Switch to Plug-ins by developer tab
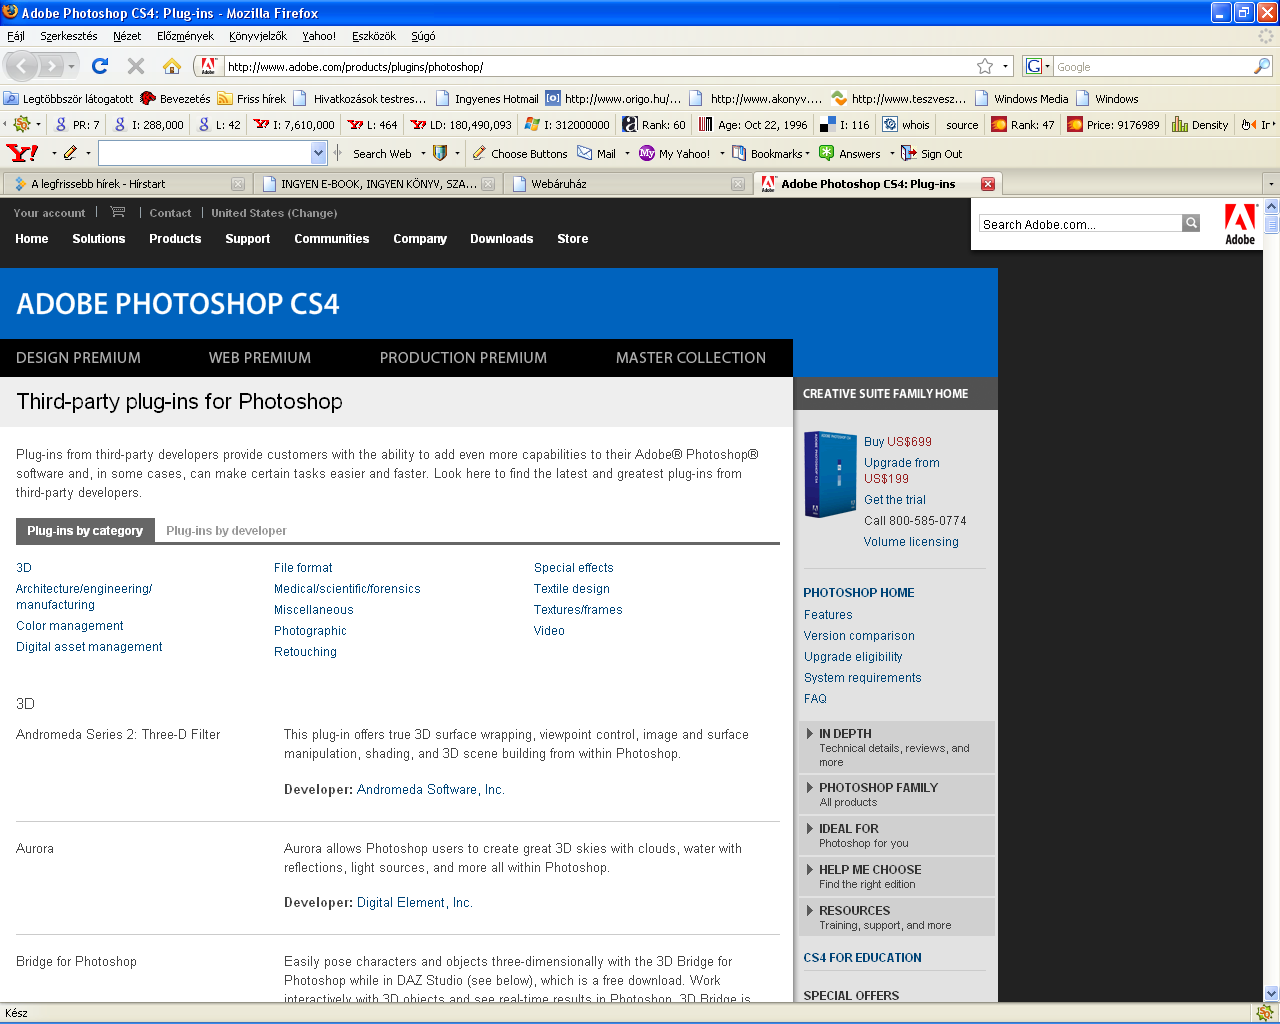1280x1024 pixels. (226, 531)
